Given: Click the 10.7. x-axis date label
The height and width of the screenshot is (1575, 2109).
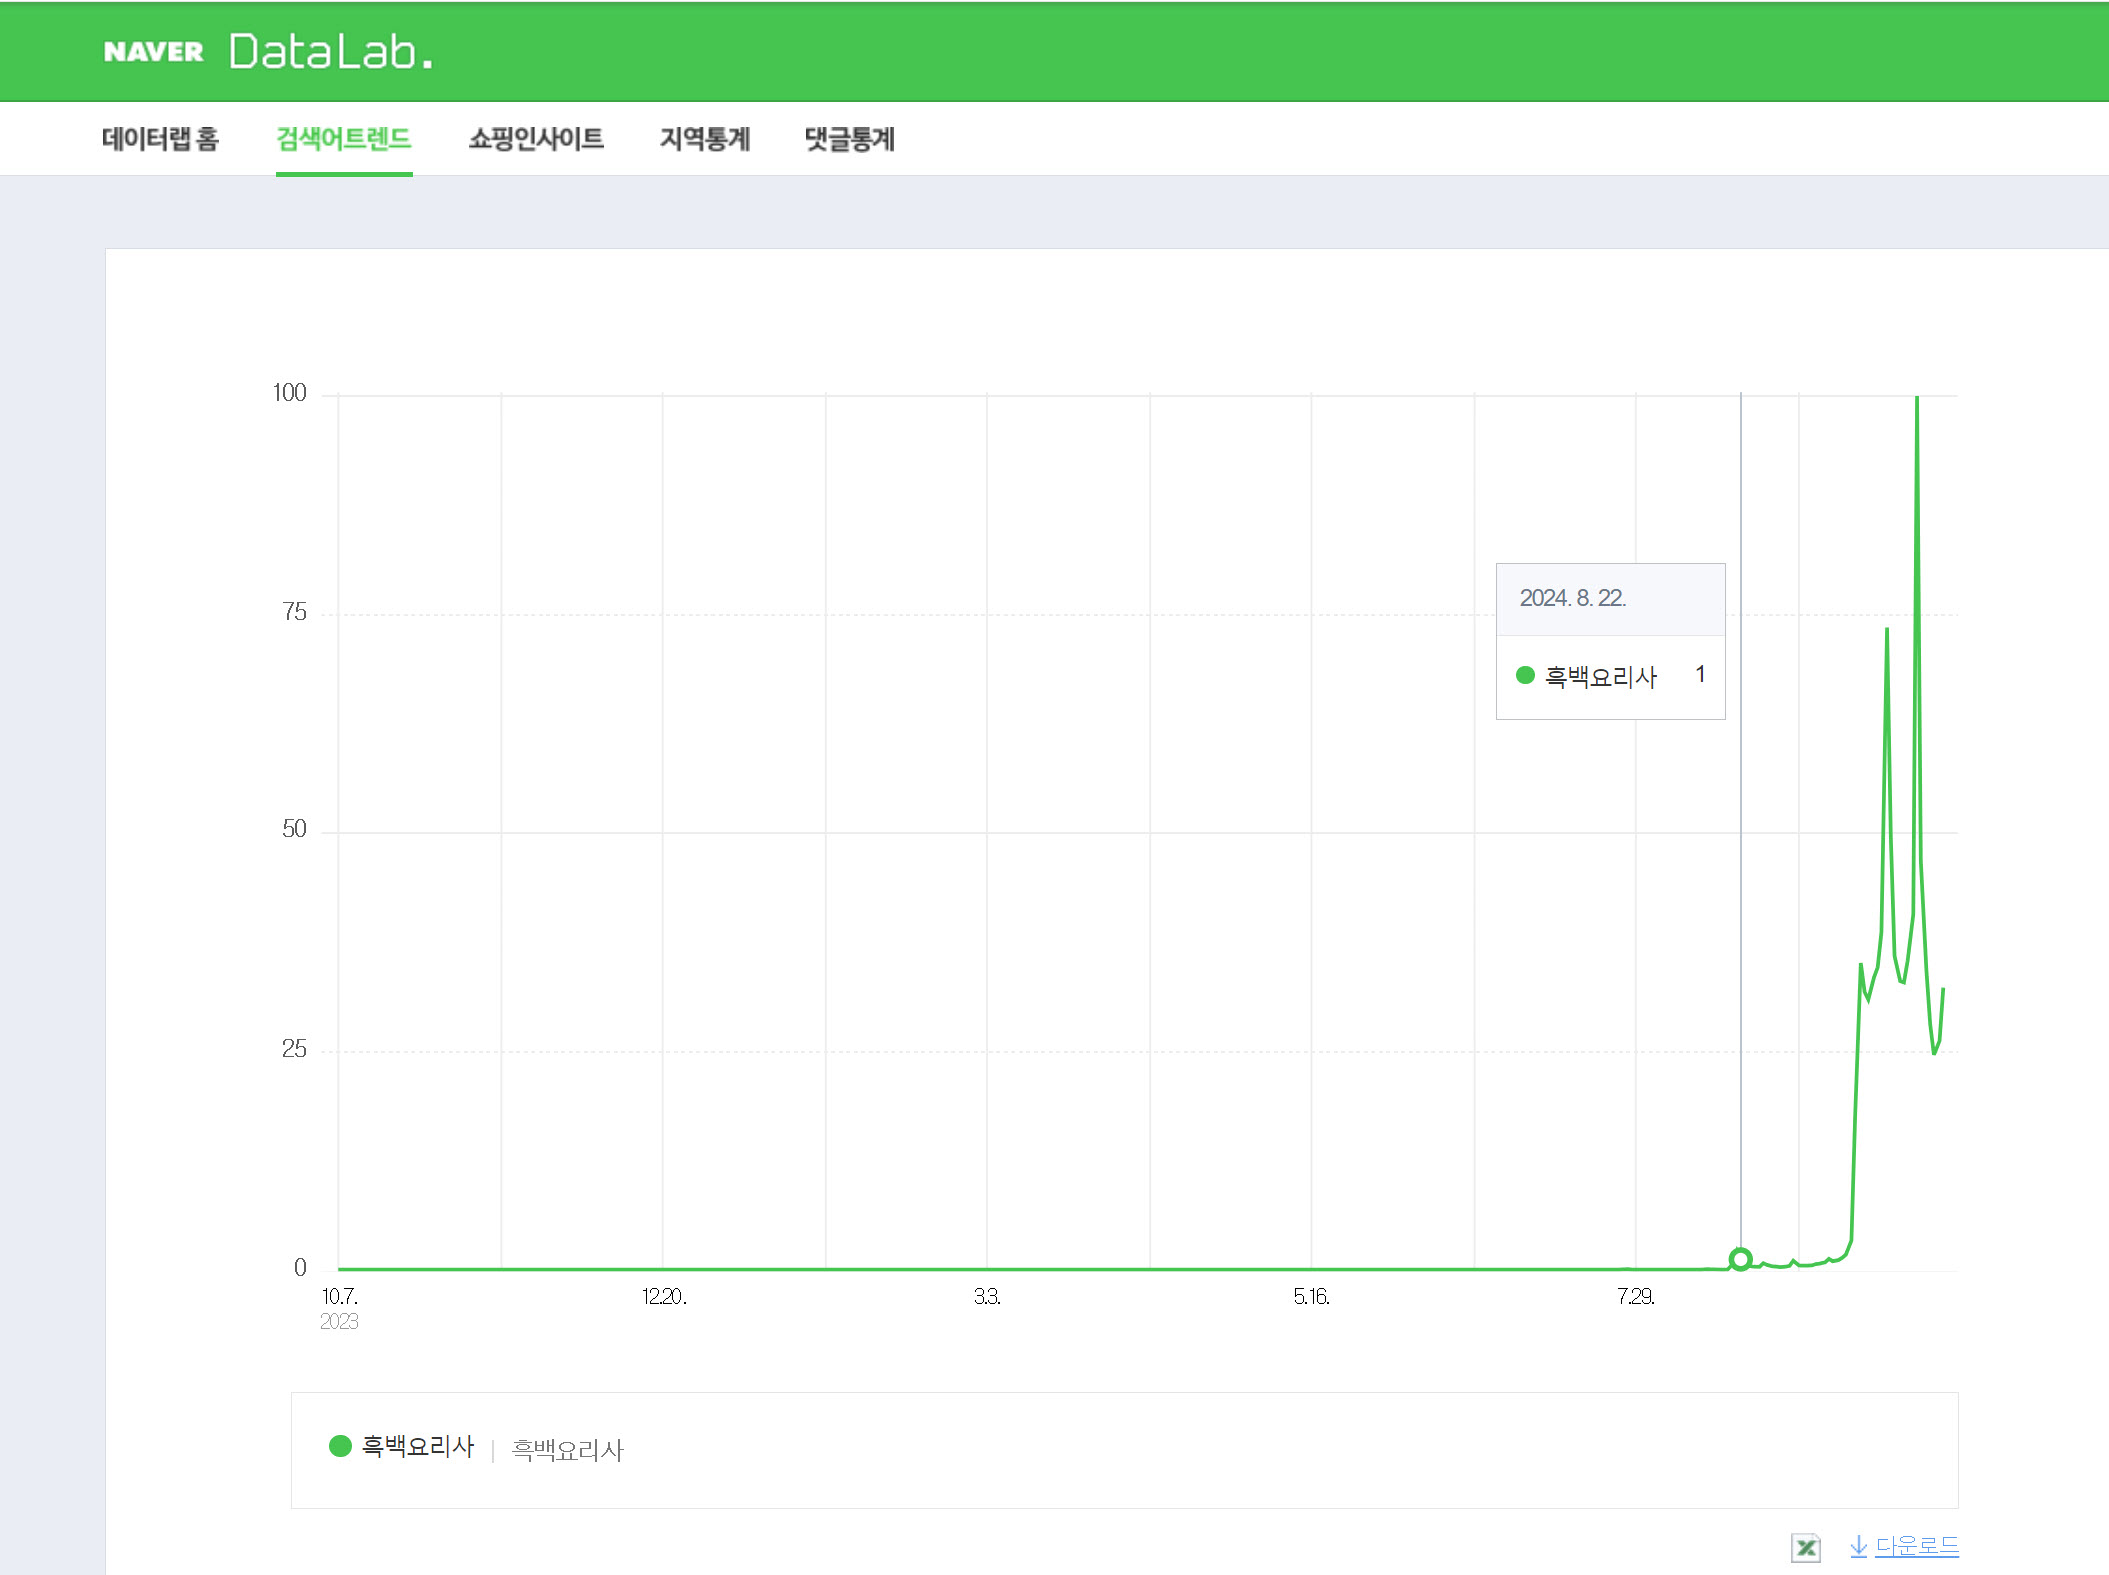Looking at the screenshot, I should coord(339,1297).
